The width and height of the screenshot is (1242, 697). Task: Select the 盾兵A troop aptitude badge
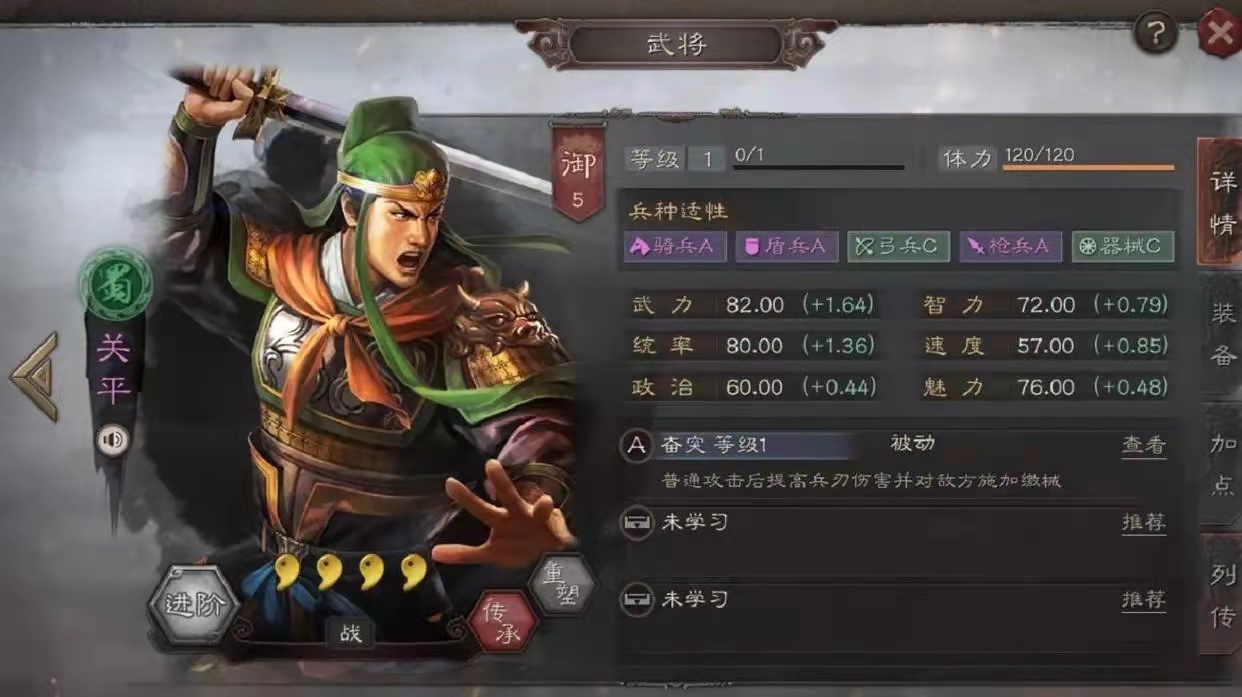pos(787,247)
